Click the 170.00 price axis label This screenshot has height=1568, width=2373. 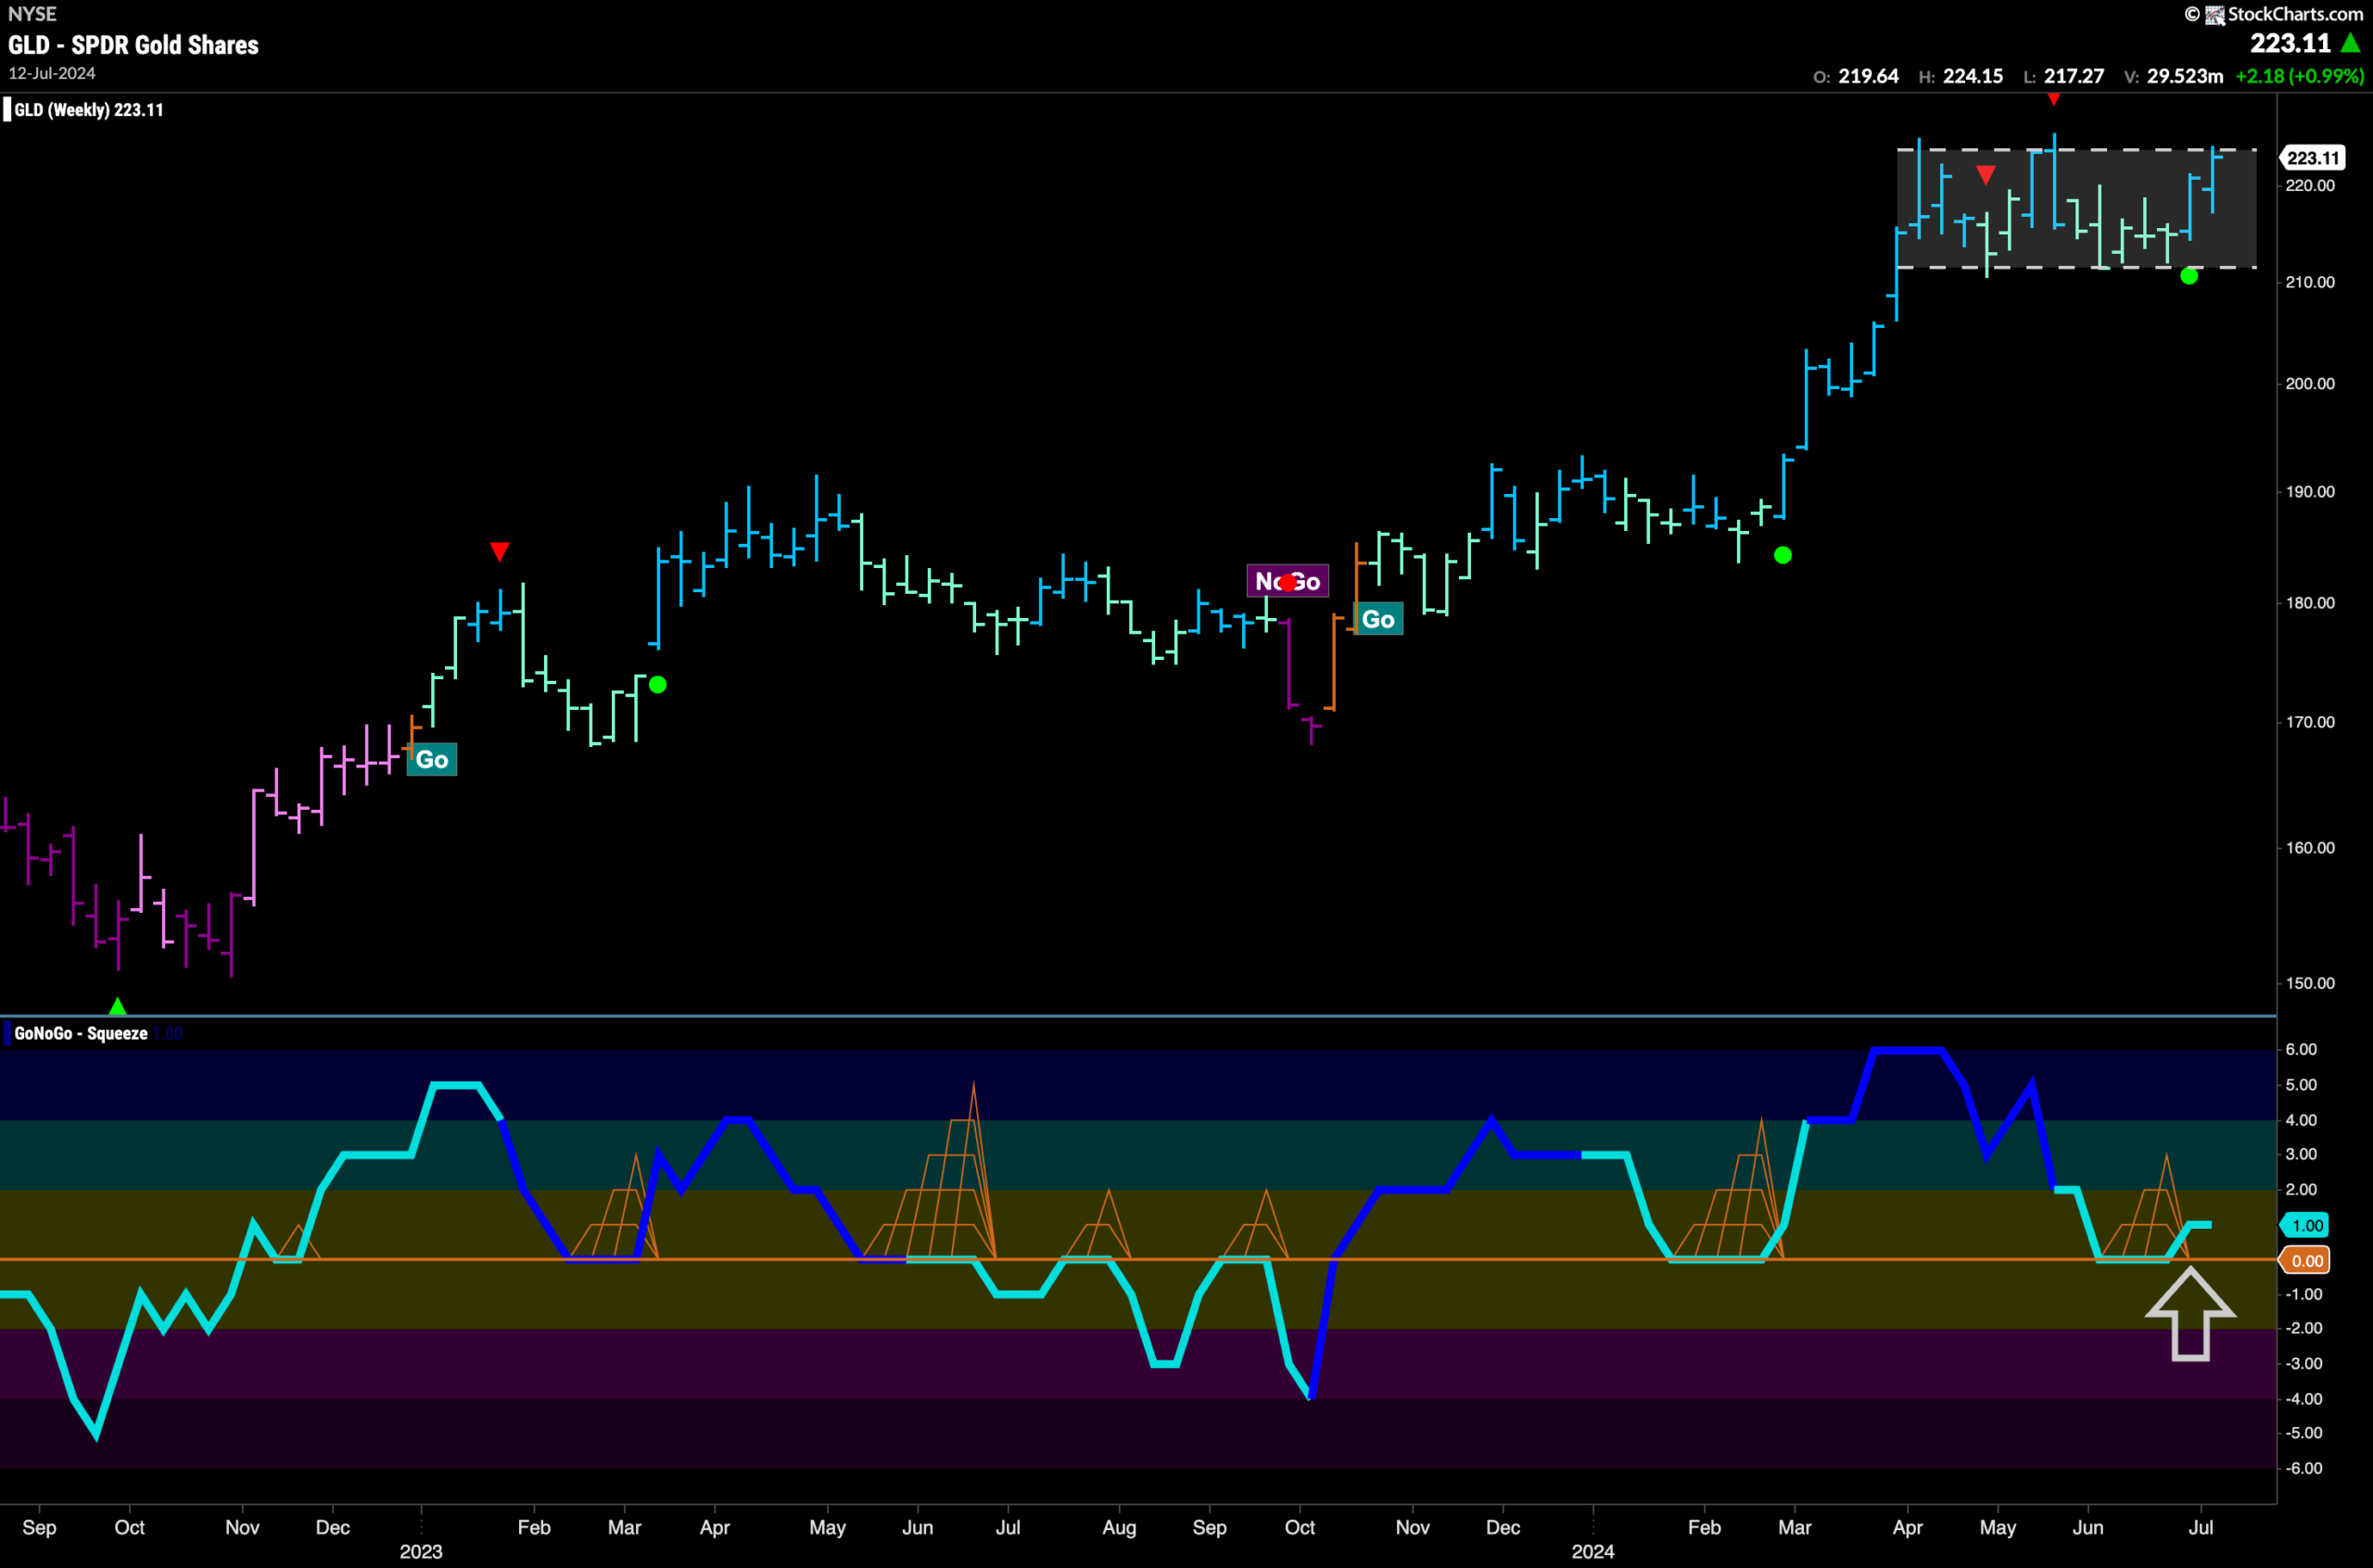click(x=2310, y=722)
